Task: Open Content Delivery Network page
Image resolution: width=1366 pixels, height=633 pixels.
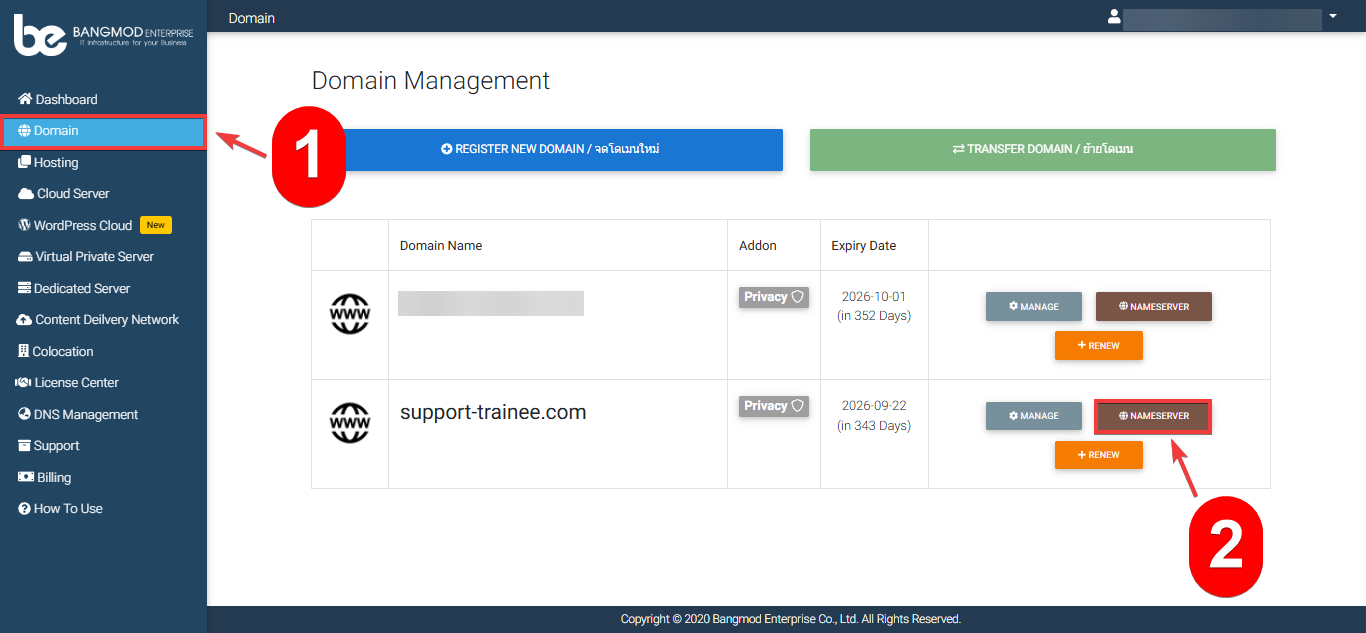Action: tap(107, 320)
